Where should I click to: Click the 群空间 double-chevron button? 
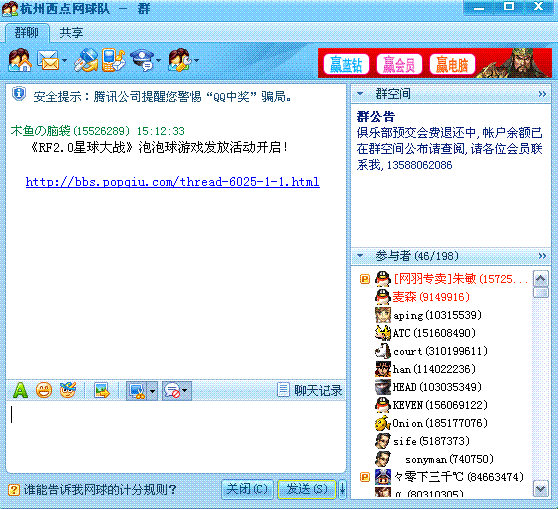(542, 94)
